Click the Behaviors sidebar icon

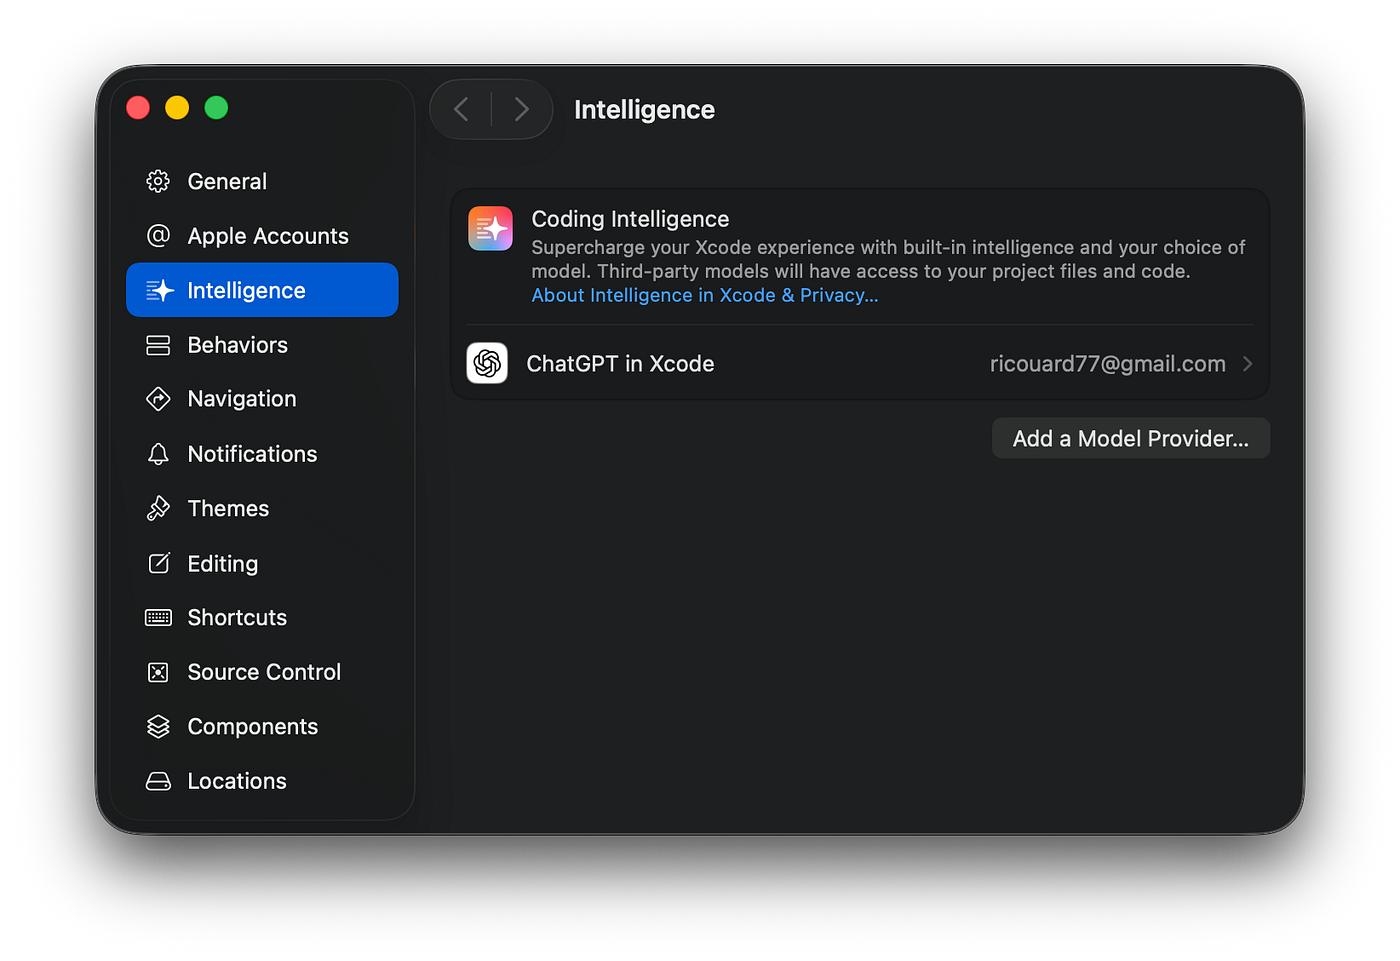coord(158,345)
